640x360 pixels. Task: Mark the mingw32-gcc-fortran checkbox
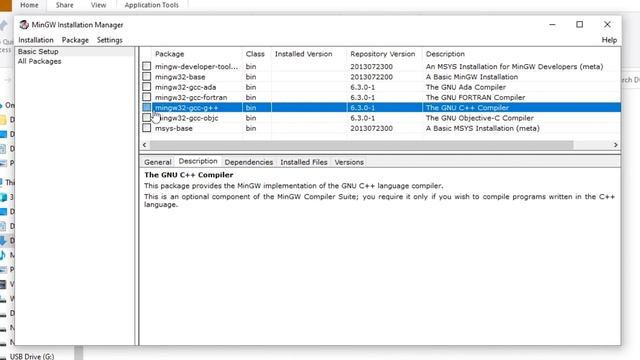click(147, 97)
